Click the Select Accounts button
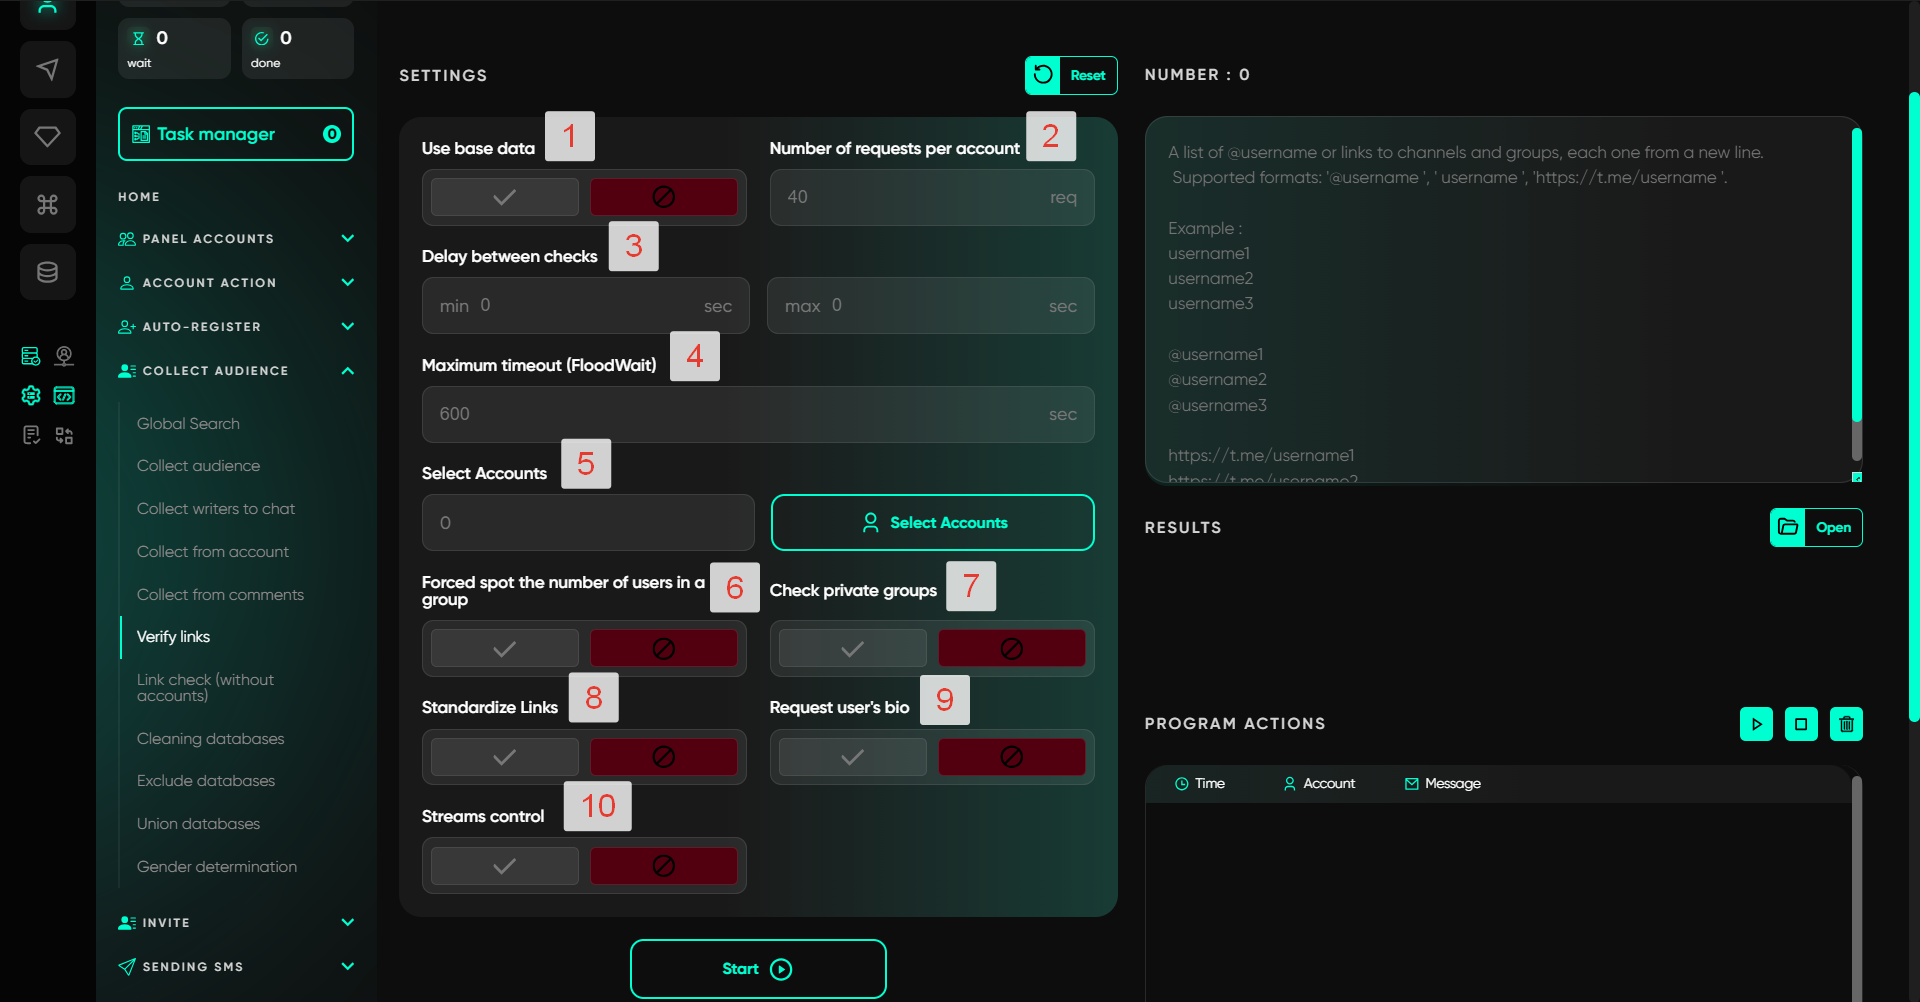The width and height of the screenshot is (1920, 1002). coord(932,523)
